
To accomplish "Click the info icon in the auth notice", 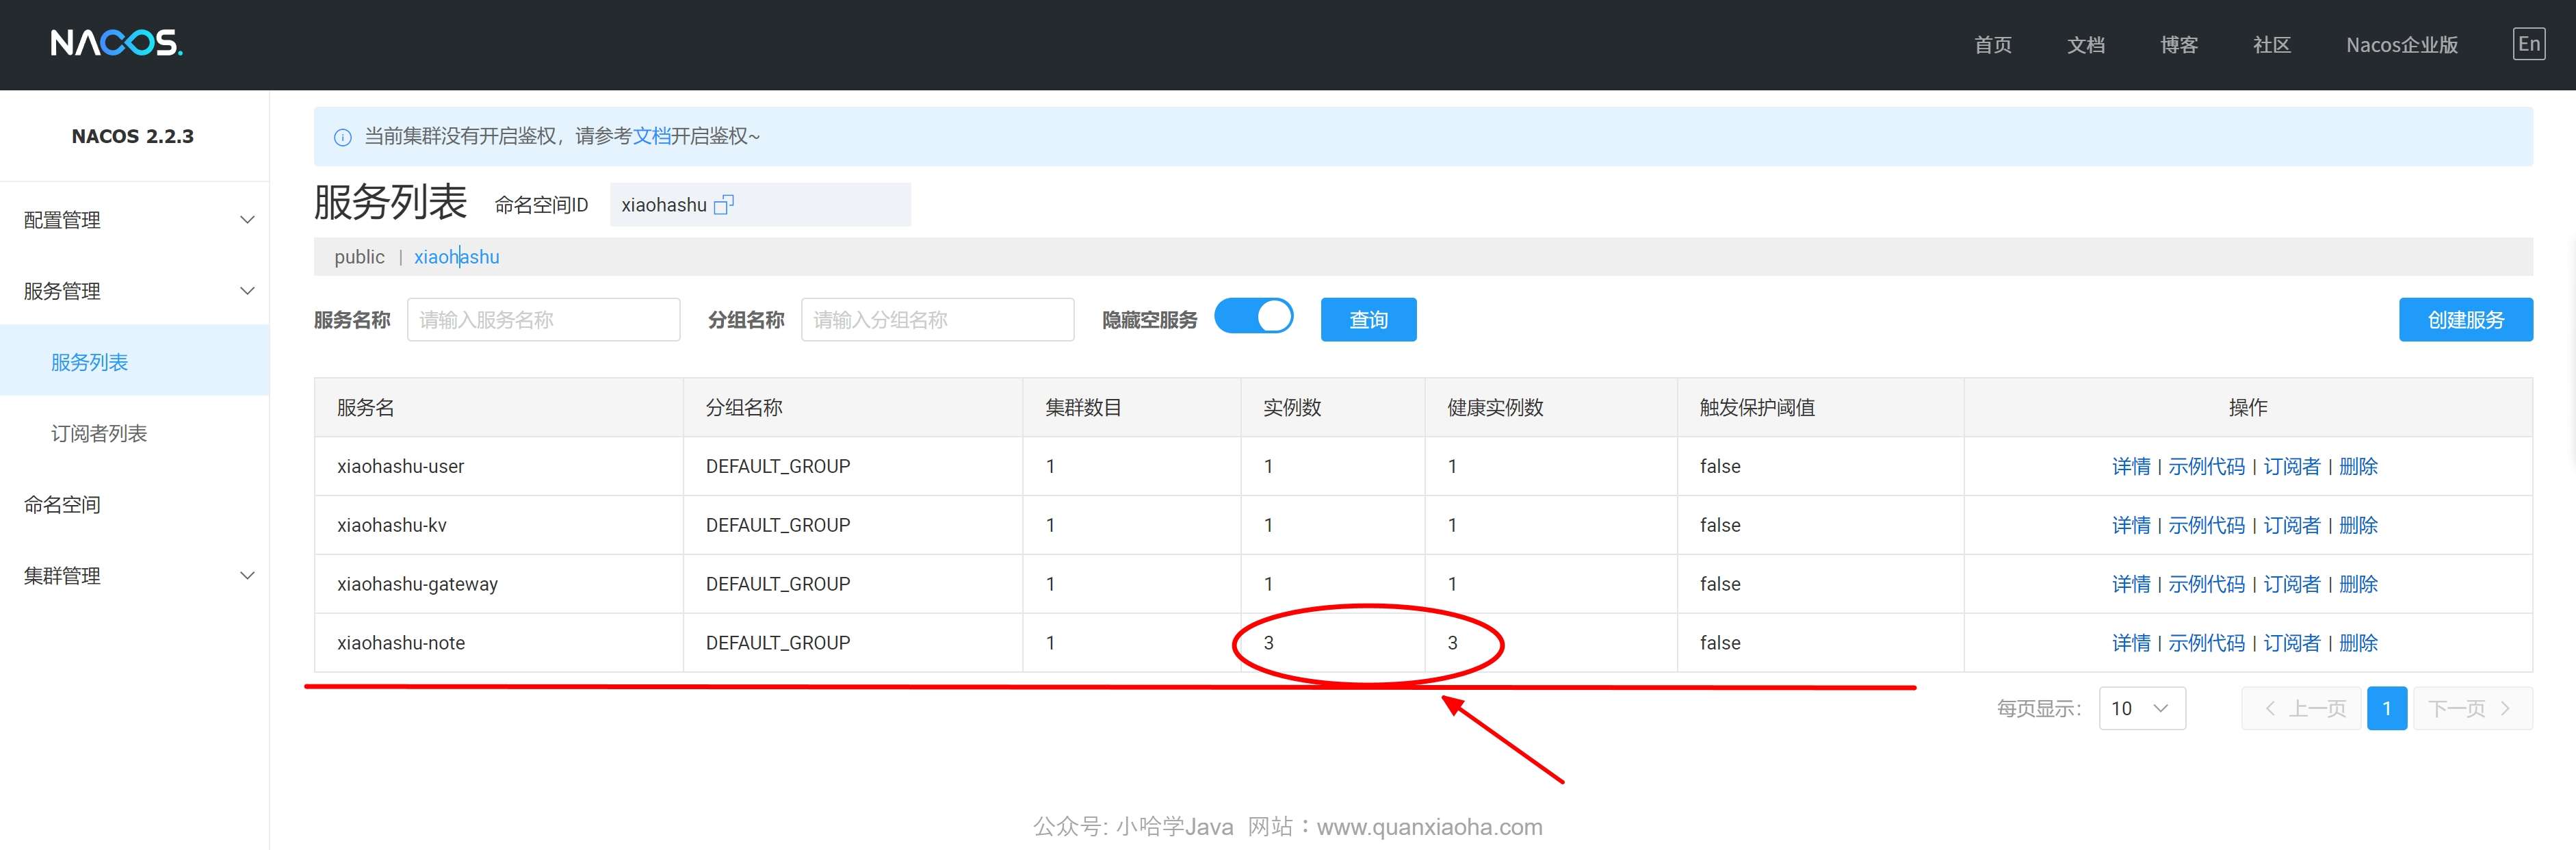I will tap(342, 137).
